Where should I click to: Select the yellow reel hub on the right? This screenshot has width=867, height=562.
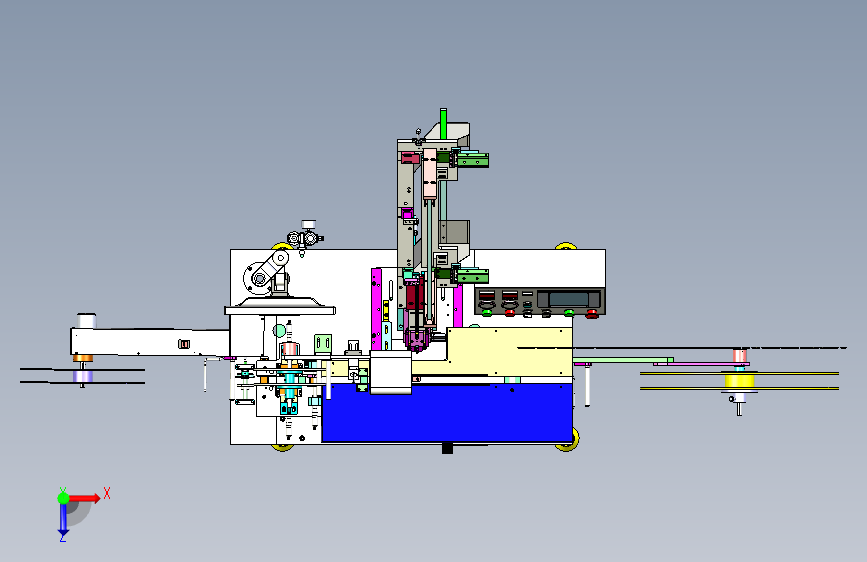click(x=740, y=381)
